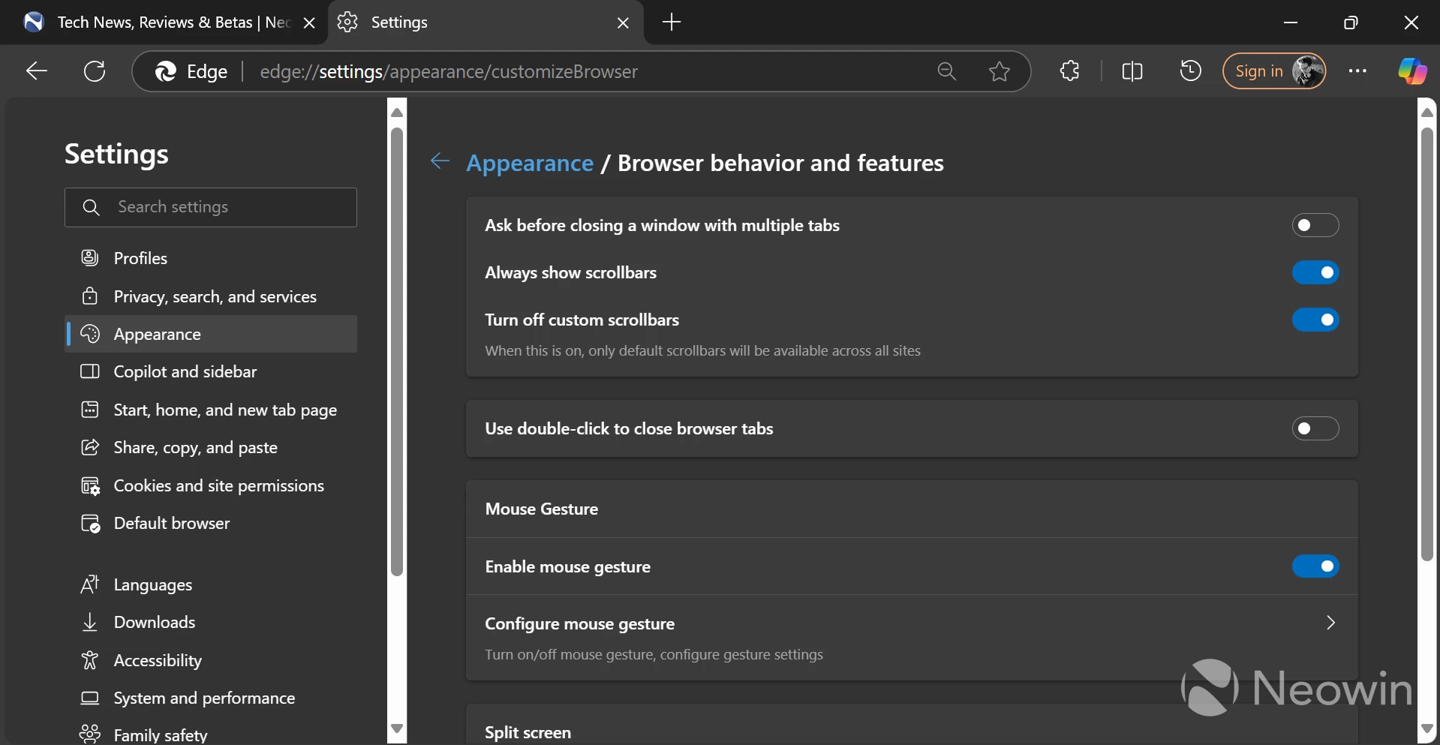The image size is (1440, 745).
Task: Refresh the page with reload icon
Action: coord(94,71)
